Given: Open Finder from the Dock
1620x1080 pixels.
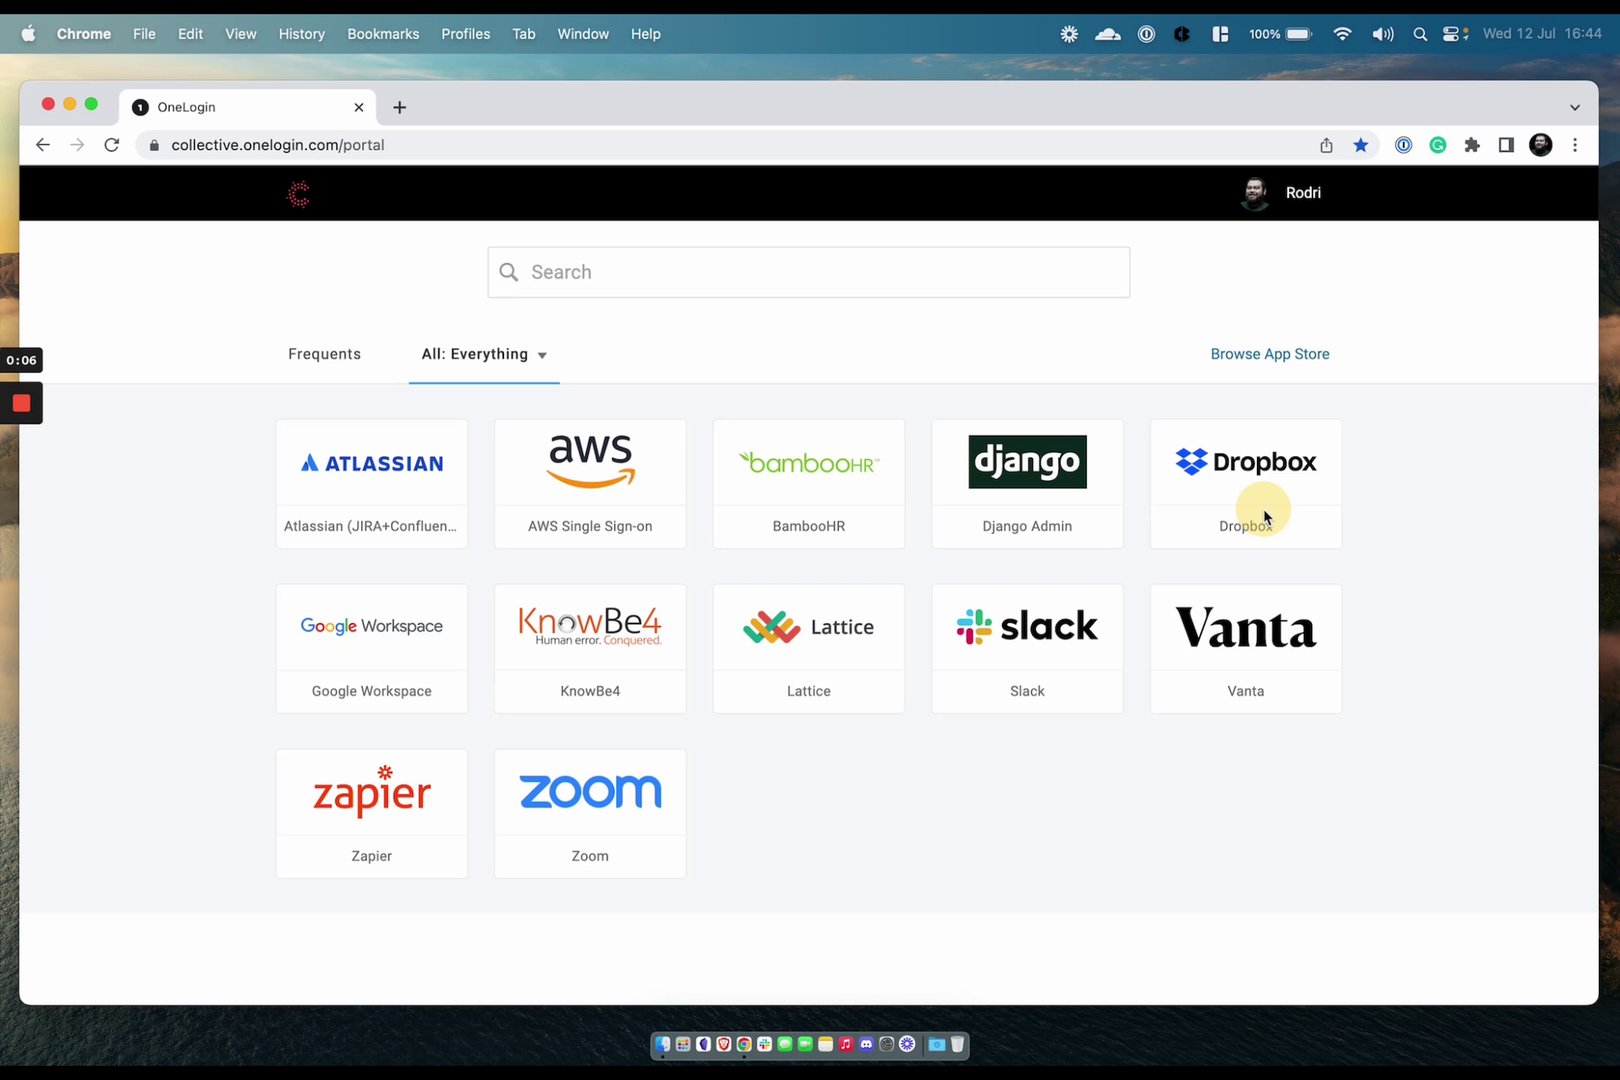Looking at the screenshot, I should [x=663, y=1044].
